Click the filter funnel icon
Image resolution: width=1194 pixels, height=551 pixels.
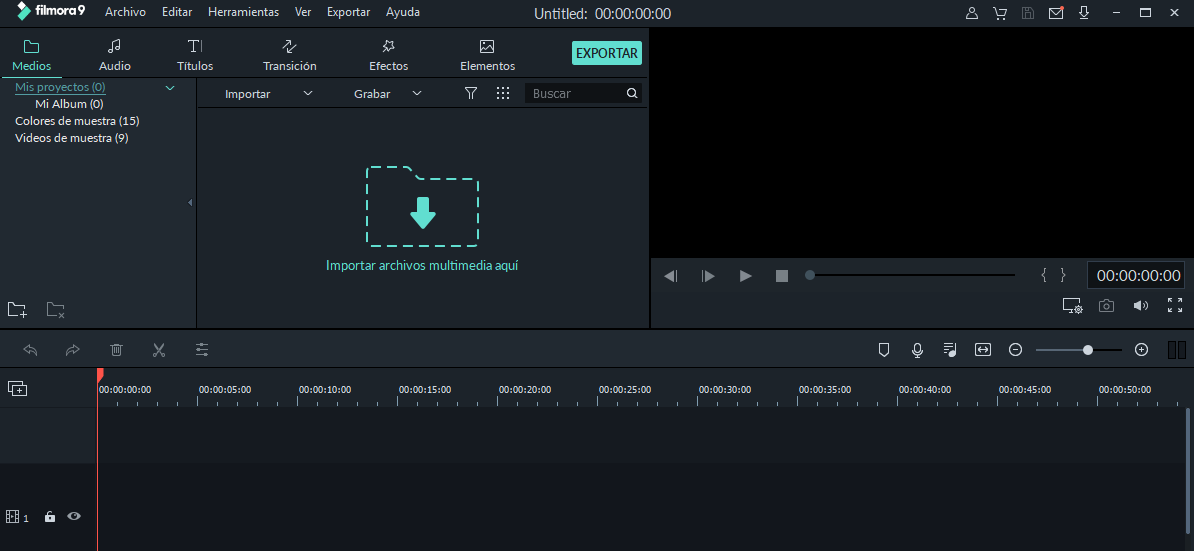coord(471,94)
